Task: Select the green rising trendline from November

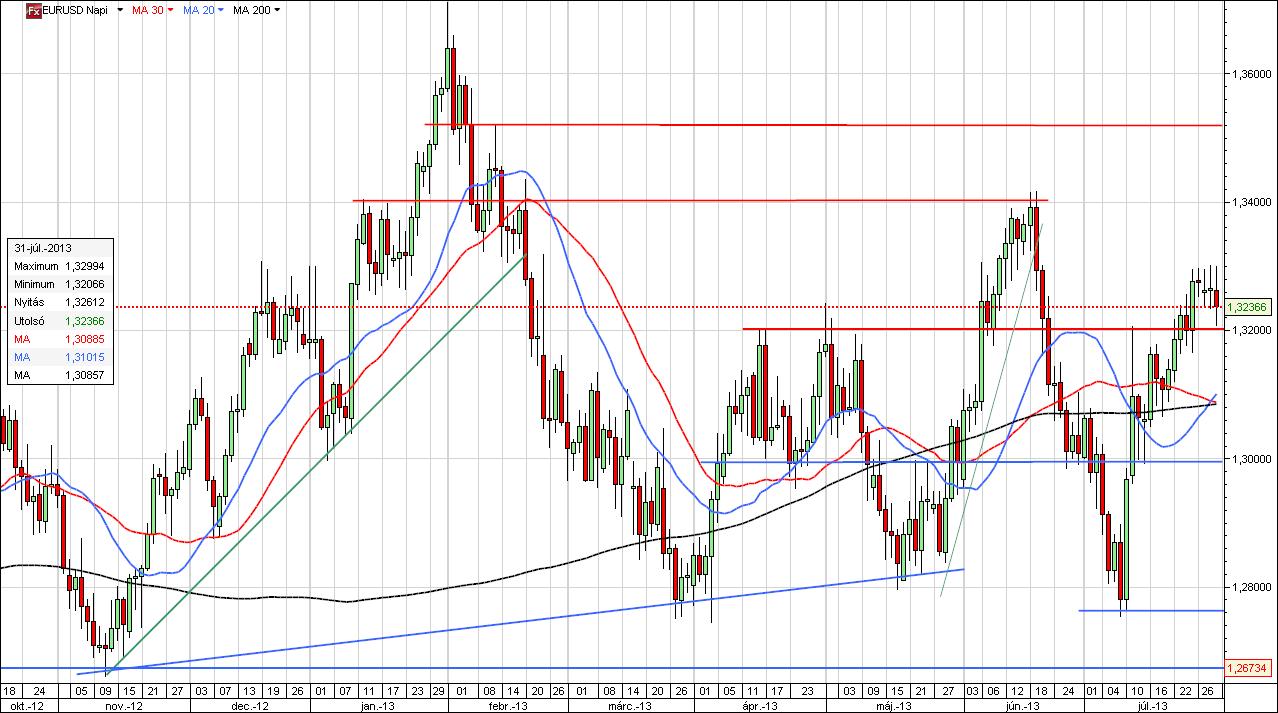Action: pos(316,466)
